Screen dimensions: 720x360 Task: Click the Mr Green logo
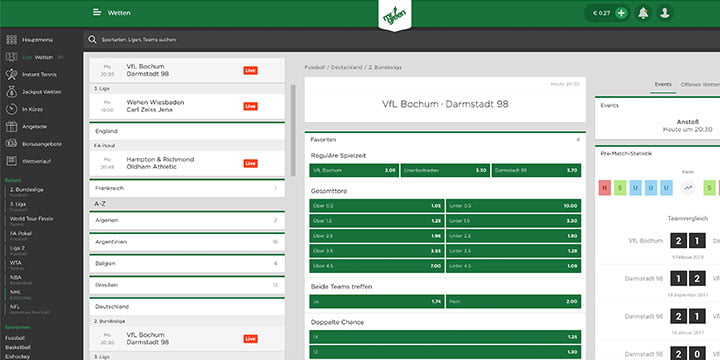(395, 16)
